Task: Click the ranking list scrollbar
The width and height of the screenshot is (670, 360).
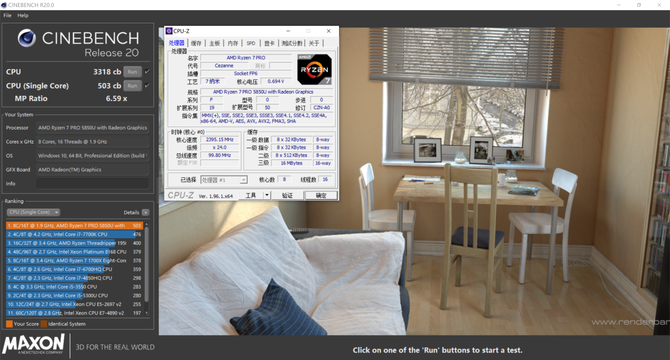Action: click(x=147, y=268)
